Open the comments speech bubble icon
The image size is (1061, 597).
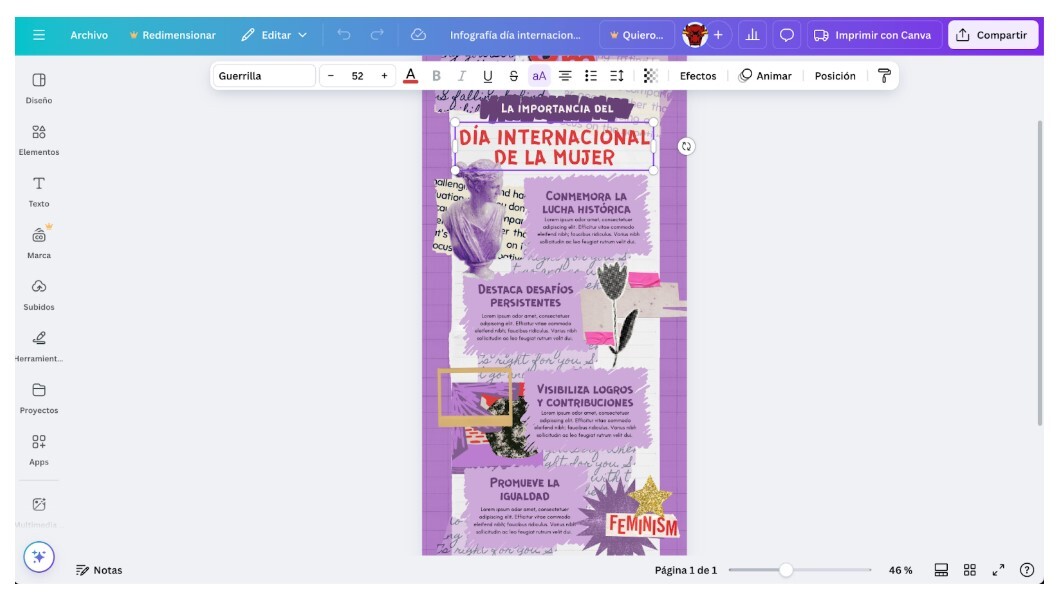pyautogui.click(x=787, y=35)
